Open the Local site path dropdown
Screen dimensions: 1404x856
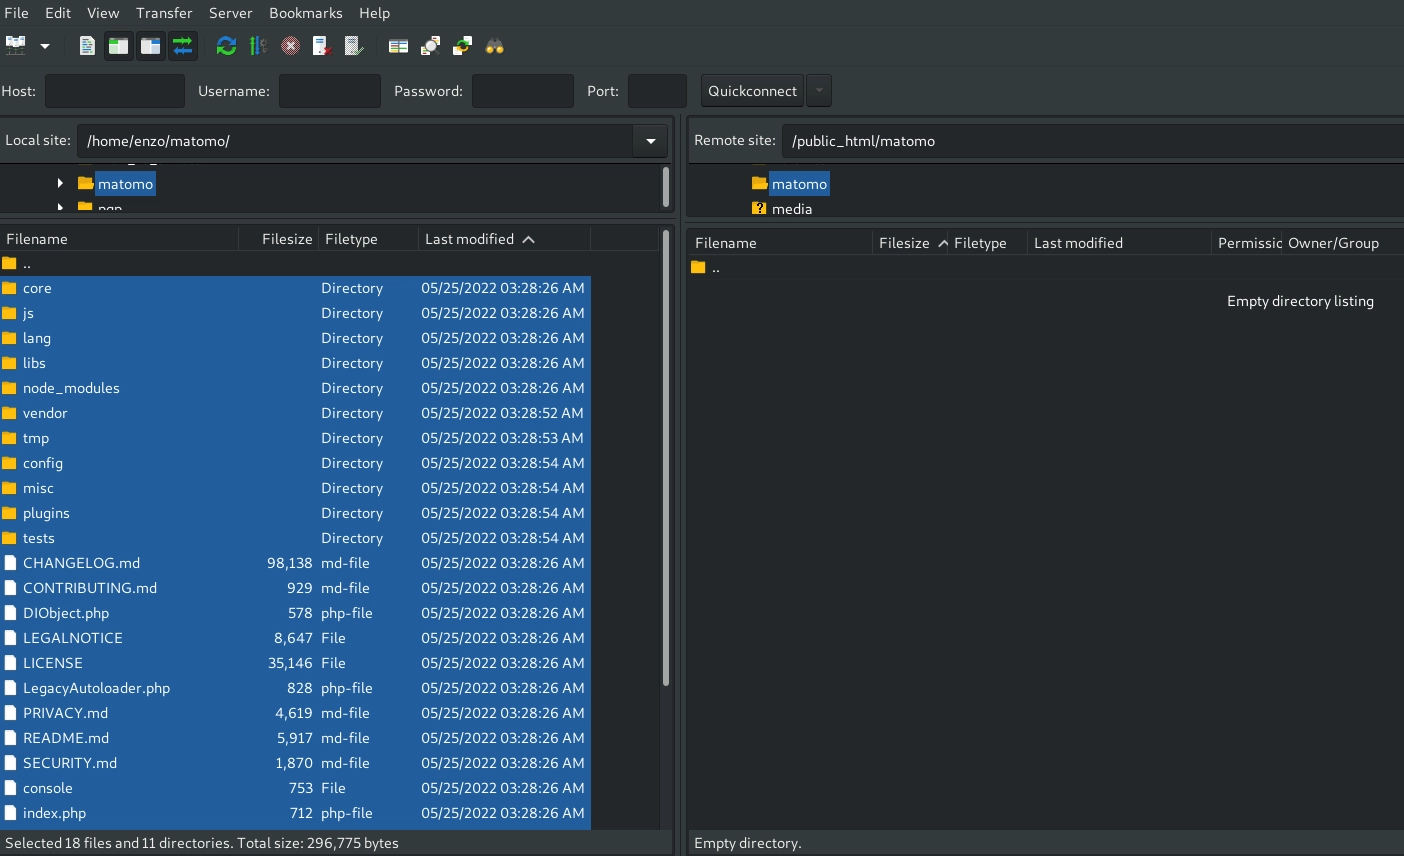pos(651,141)
